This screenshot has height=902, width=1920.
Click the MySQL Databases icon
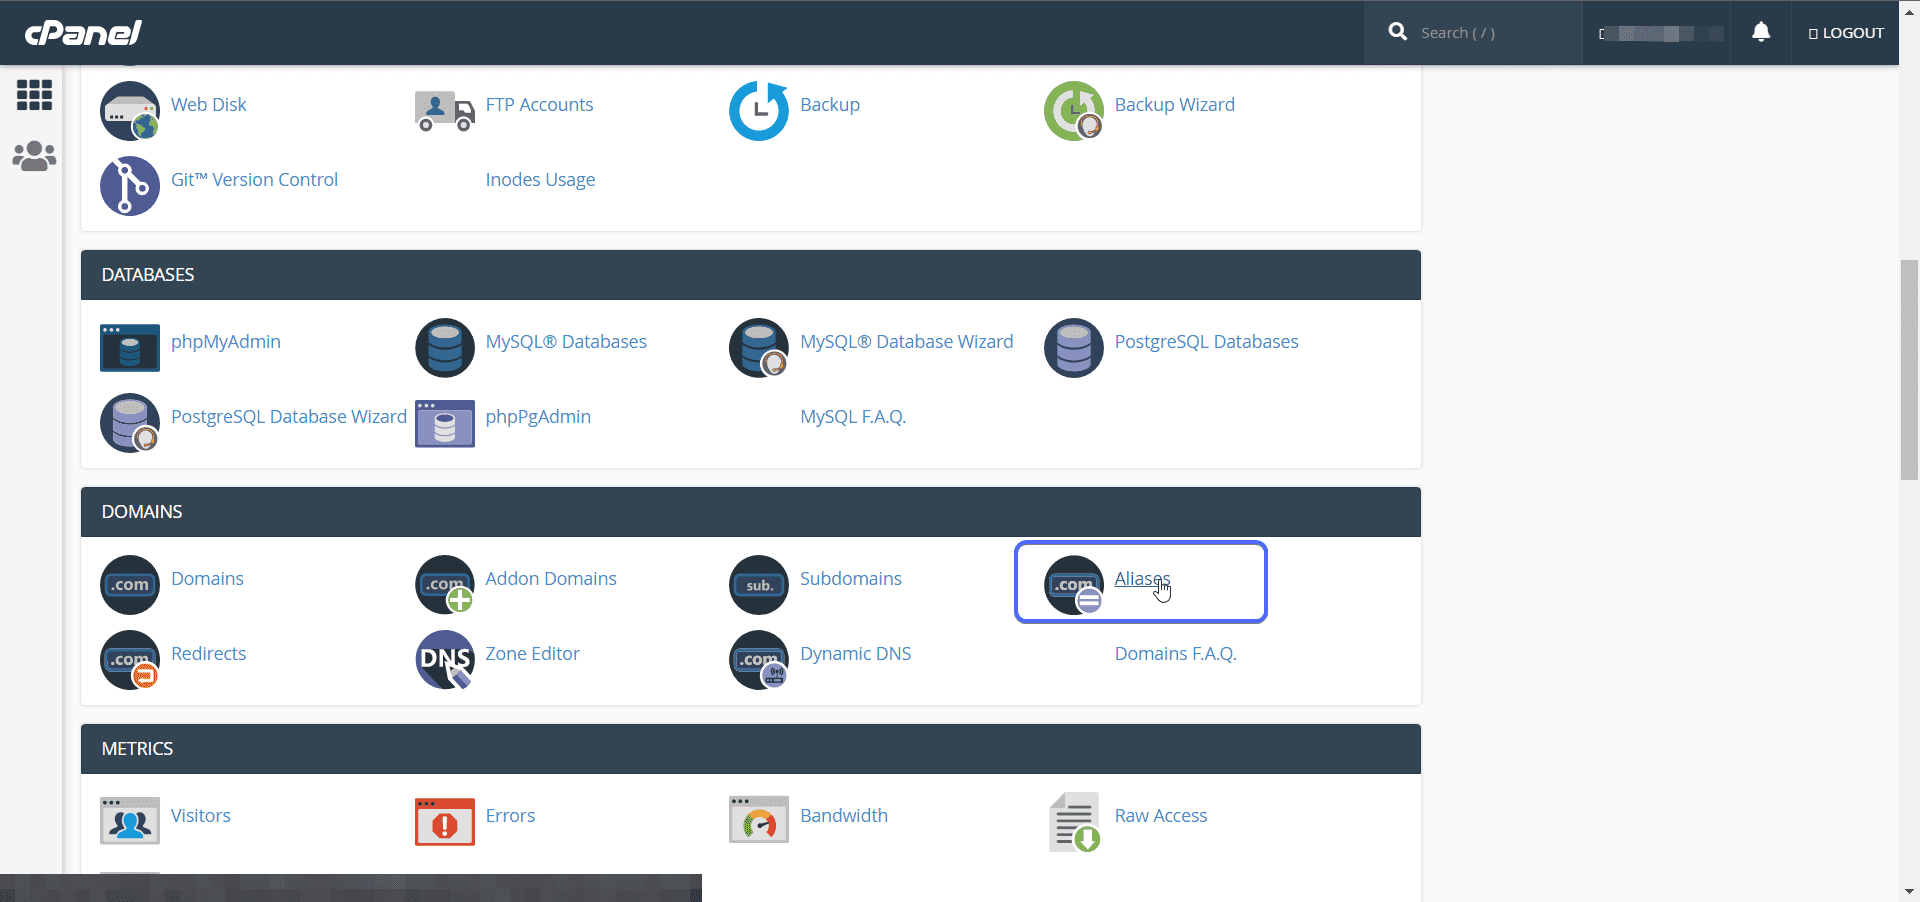coord(445,348)
